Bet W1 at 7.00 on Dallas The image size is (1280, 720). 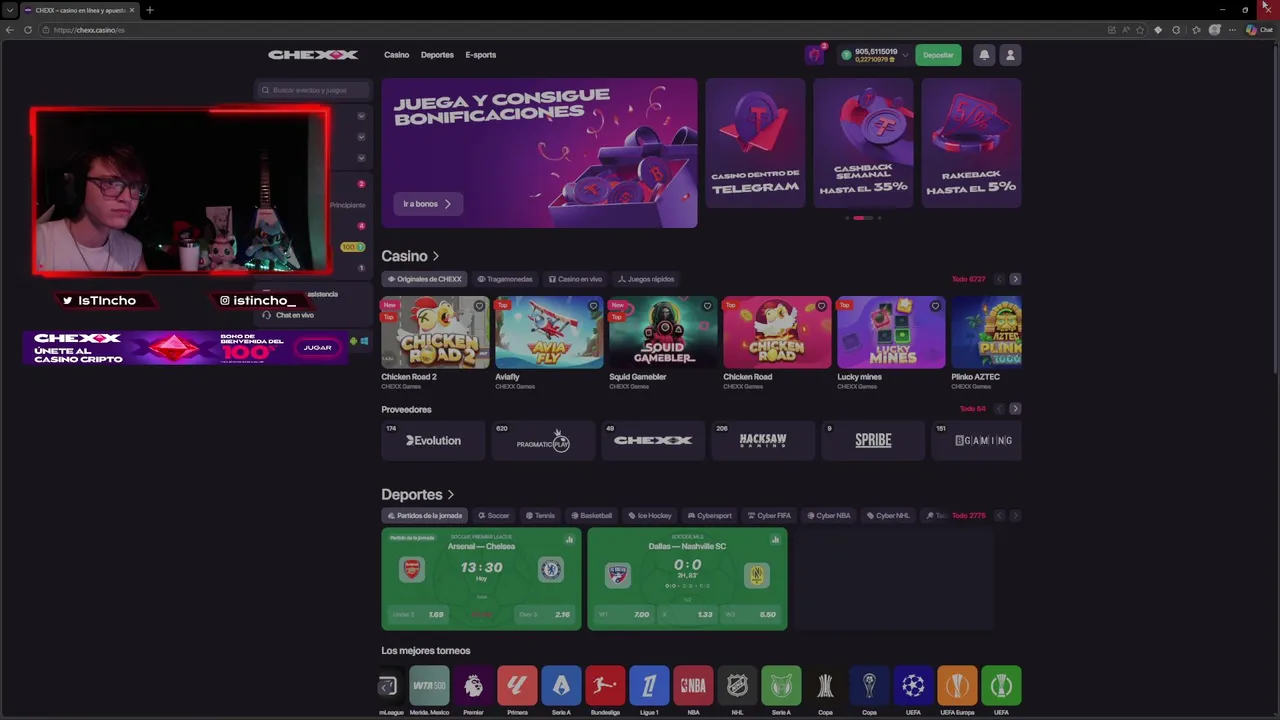[x=624, y=615]
